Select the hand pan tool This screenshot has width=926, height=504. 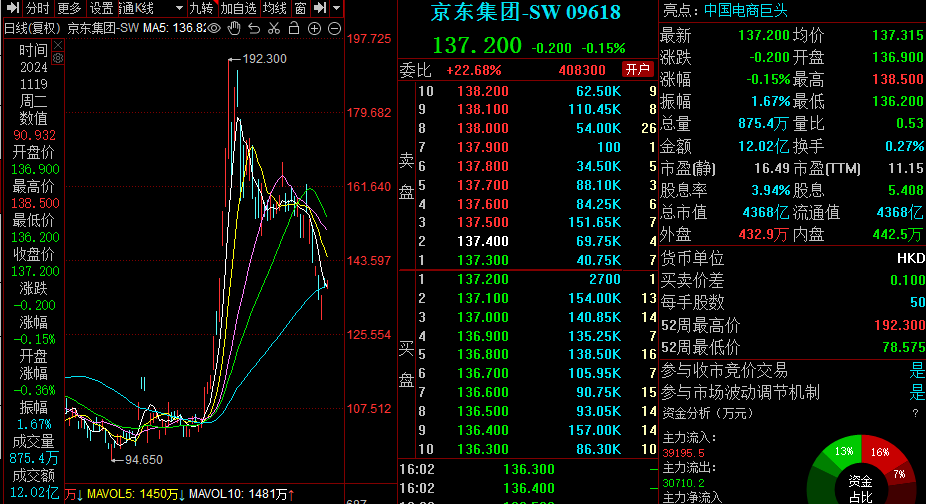[234, 28]
